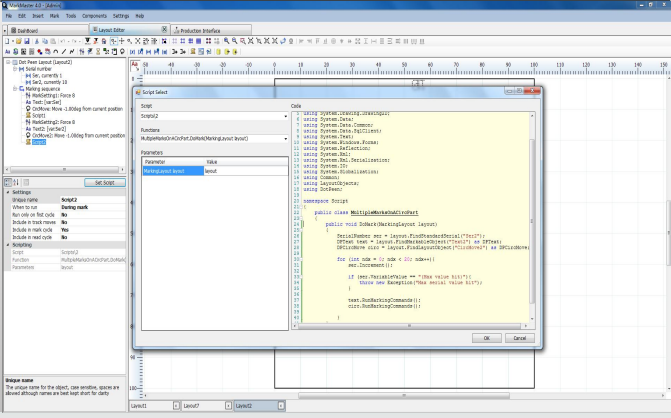This screenshot has height=418, width=671.
Task: Select Text2: [var:Ser2] tree item
Action: (x=49, y=129)
